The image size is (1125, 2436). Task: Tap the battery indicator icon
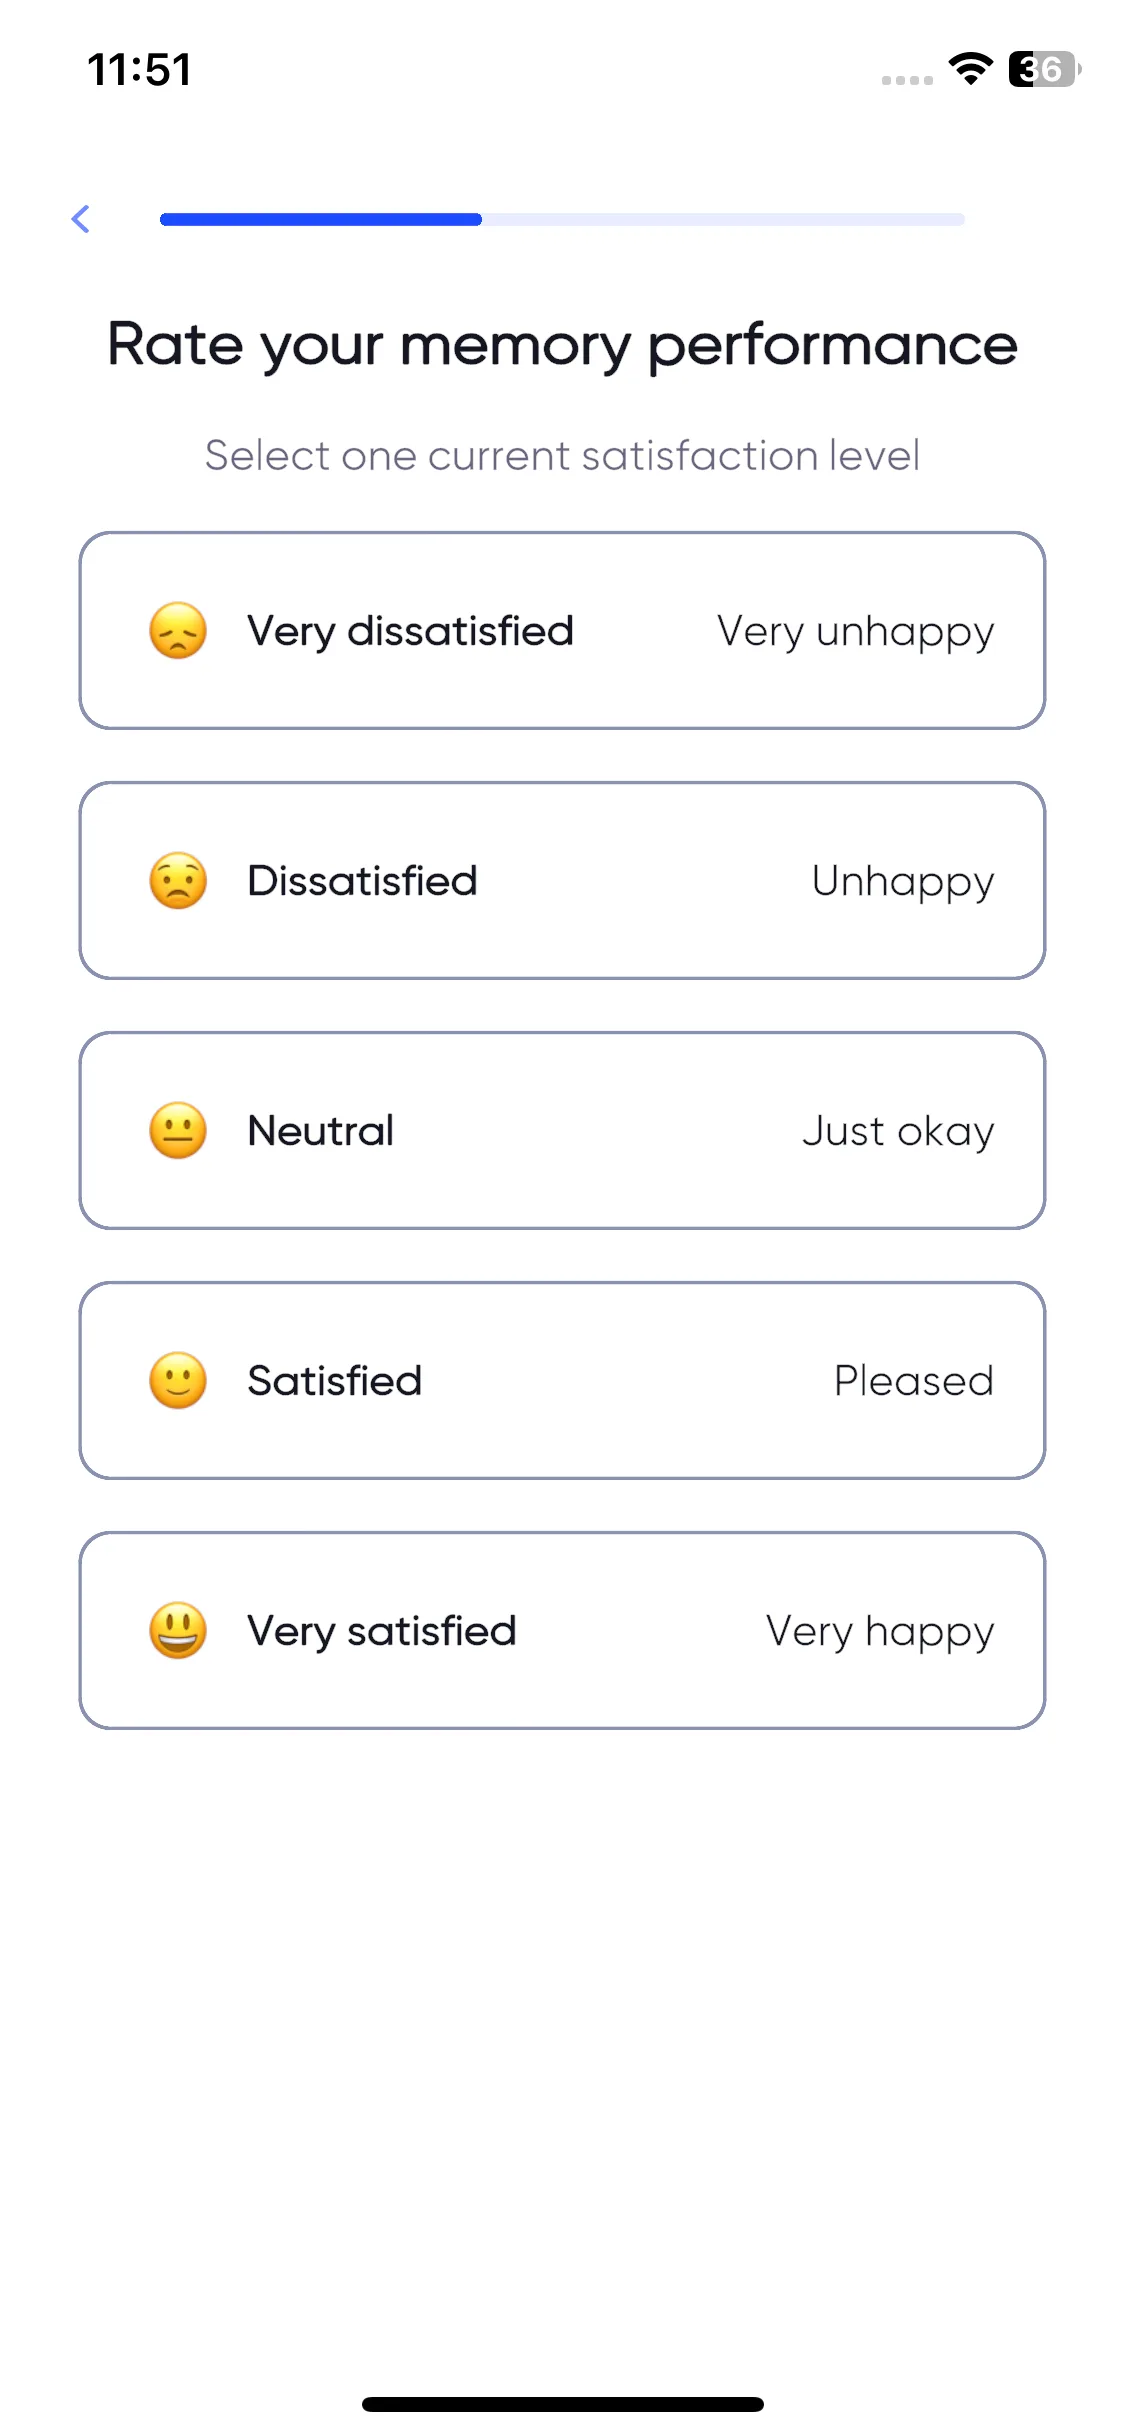point(1045,69)
